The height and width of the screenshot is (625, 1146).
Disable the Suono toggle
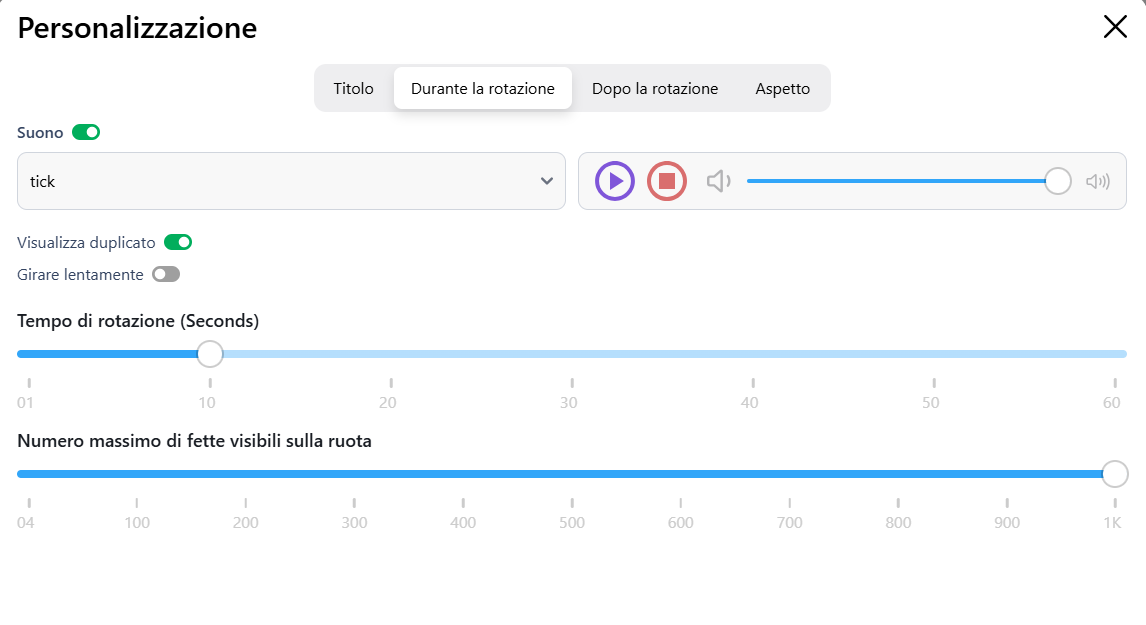click(x=86, y=132)
